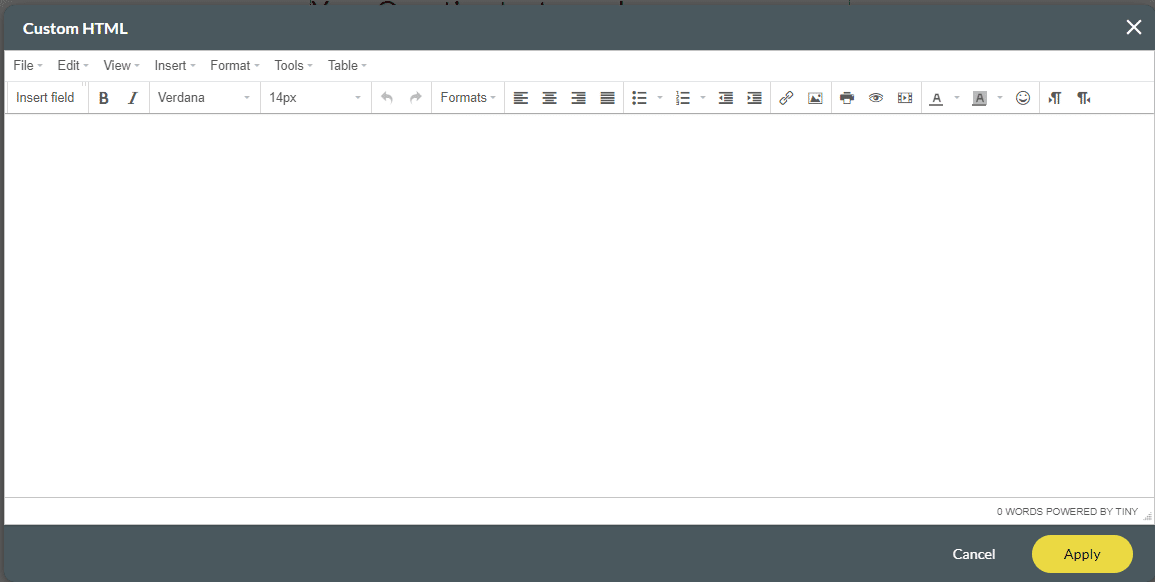The width and height of the screenshot is (1155, 582).
Task: Open the insert image dialog
Action: [x=815, y=97]
